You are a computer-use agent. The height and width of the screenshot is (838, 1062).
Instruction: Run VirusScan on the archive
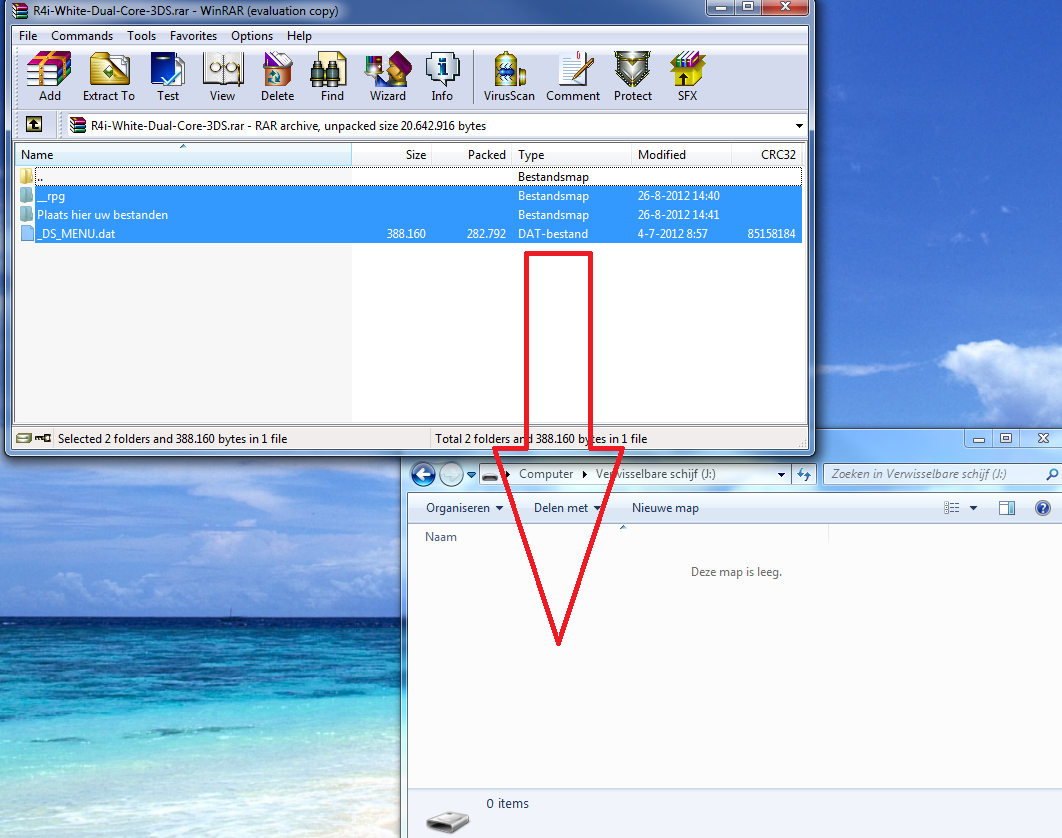[509, 77]
